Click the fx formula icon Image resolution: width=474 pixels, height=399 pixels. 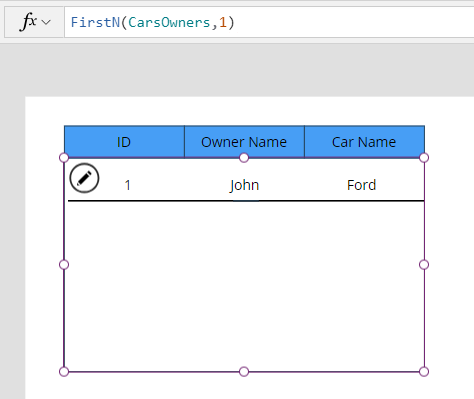(29, 22)
